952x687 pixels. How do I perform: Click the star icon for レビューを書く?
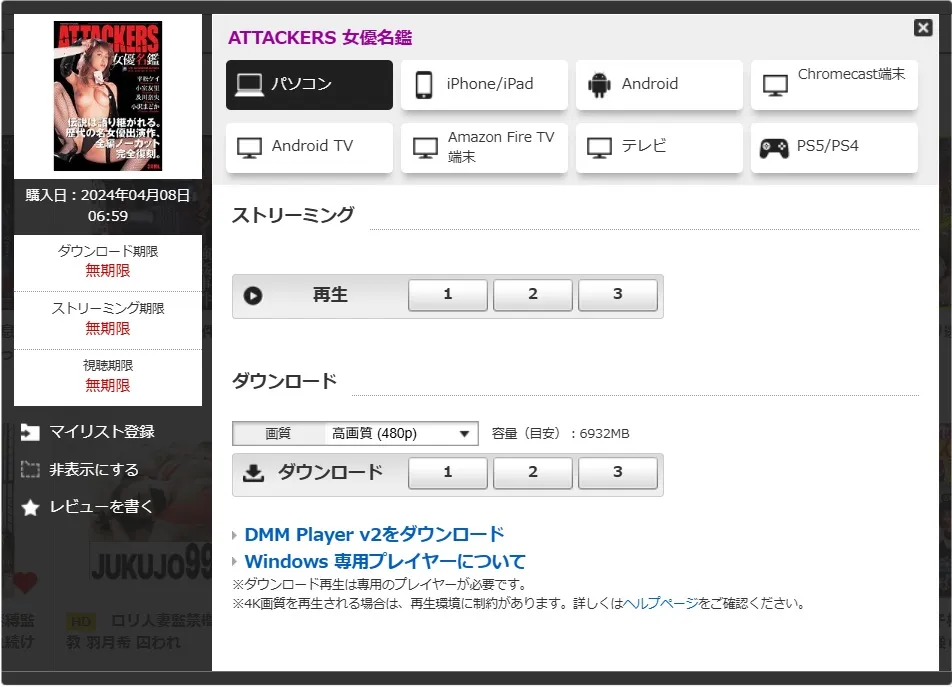[30, 507]
